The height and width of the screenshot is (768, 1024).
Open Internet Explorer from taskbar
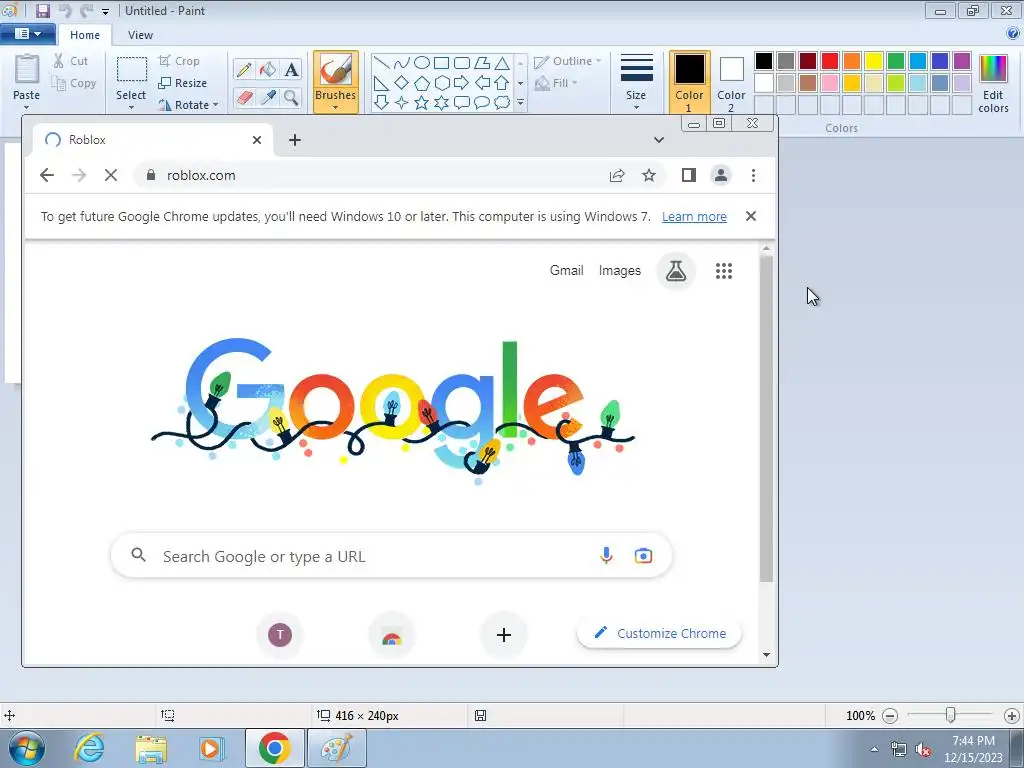point(89,748)
